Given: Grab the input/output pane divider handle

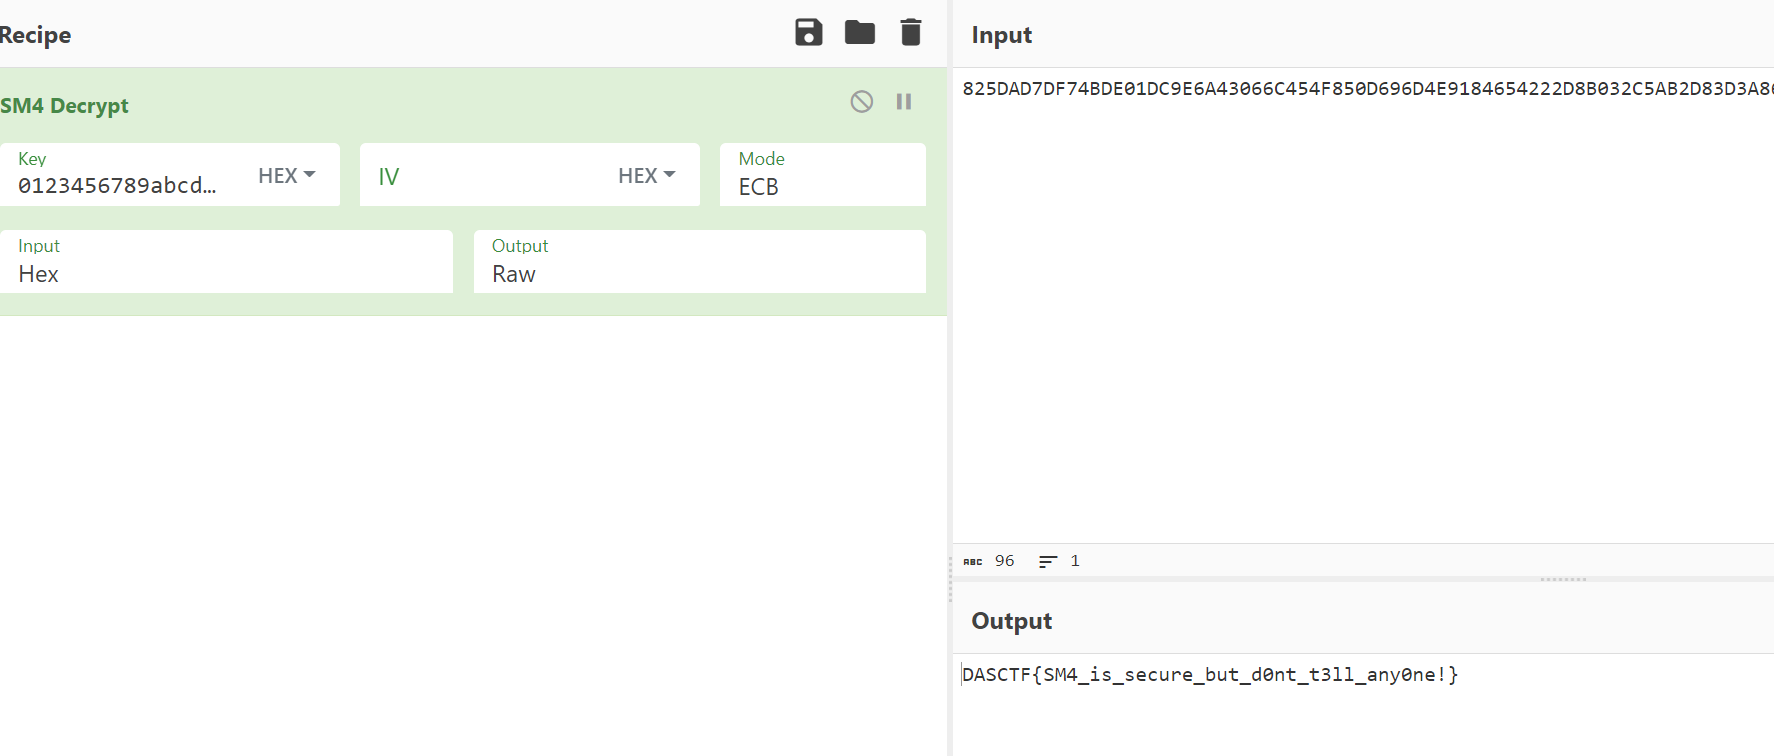Looking at the screenshot, I should click(x=1563, y=579).
